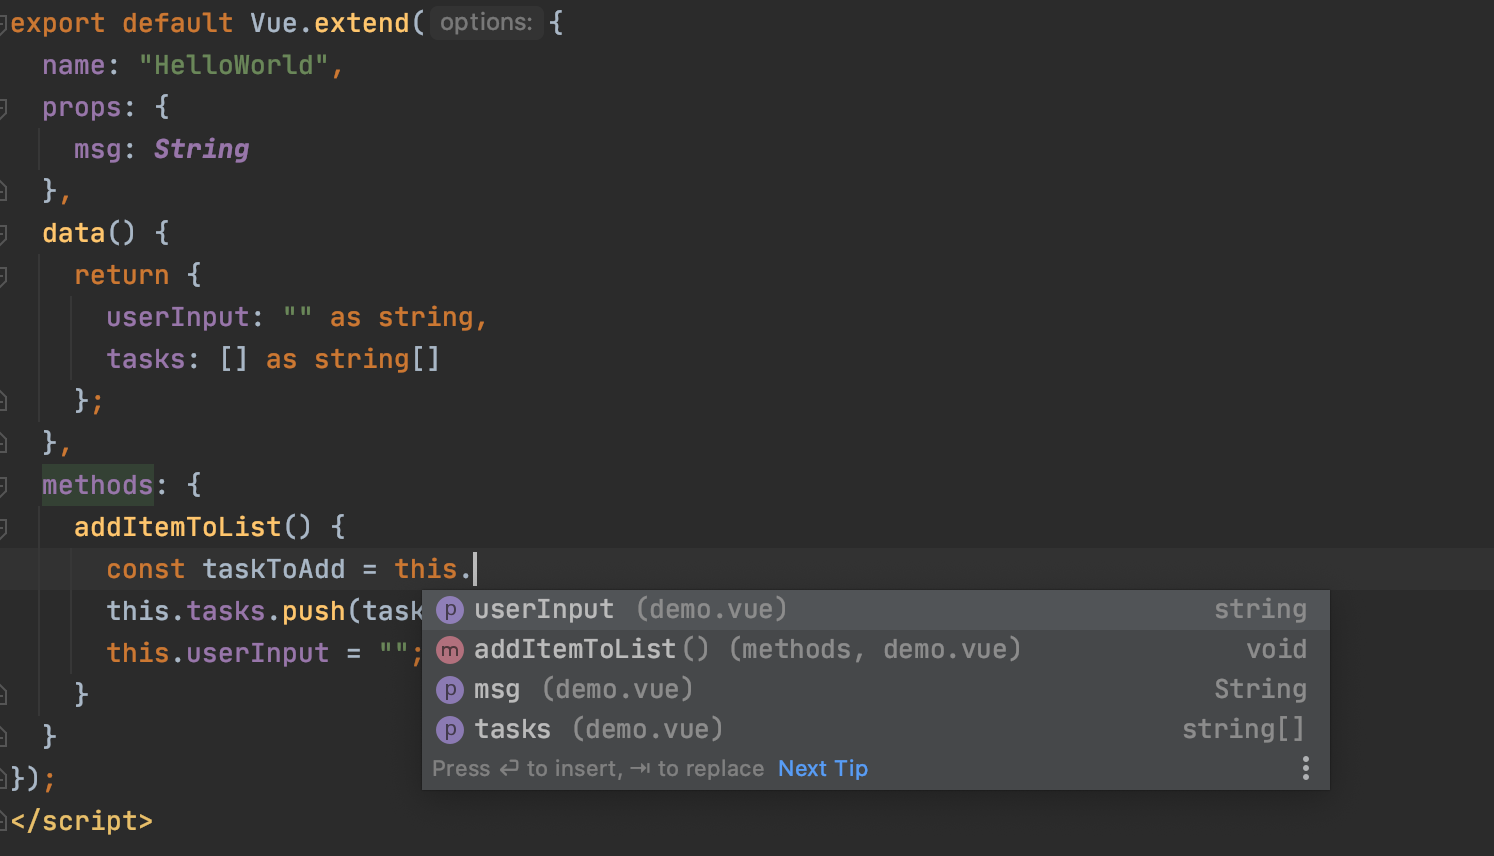The height and width of the screenshot is (856, 1494).
Task: Select msg completion suggestion
Action: (875, 690)
